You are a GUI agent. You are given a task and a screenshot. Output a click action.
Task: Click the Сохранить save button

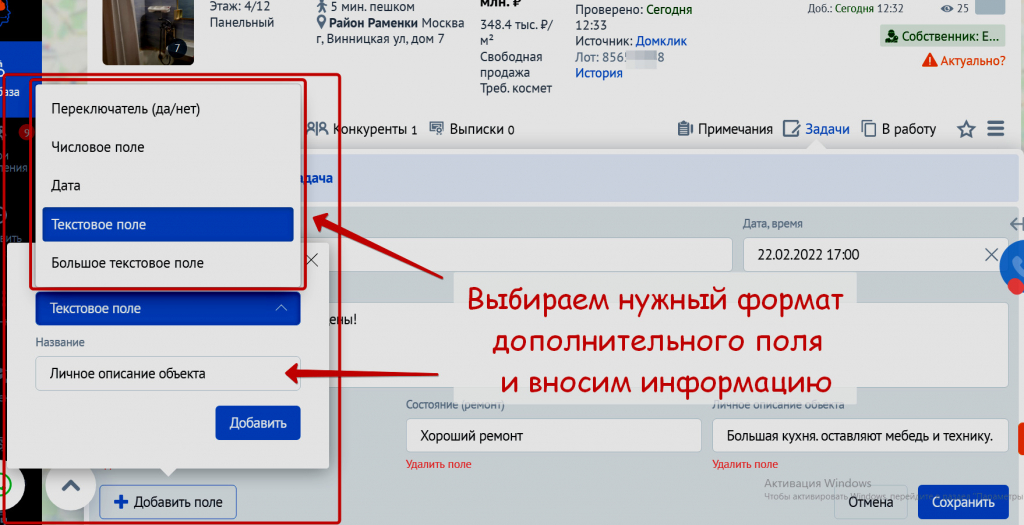tap(962, 502)
